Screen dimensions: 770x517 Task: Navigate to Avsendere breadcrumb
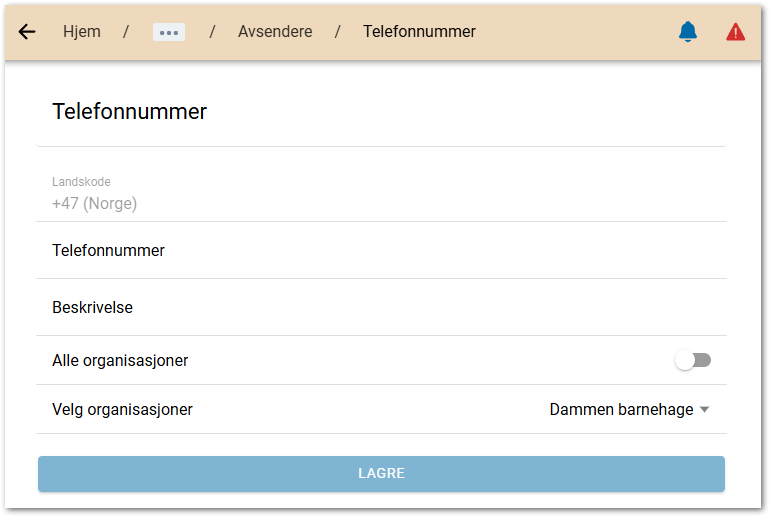tap(275, 32)
